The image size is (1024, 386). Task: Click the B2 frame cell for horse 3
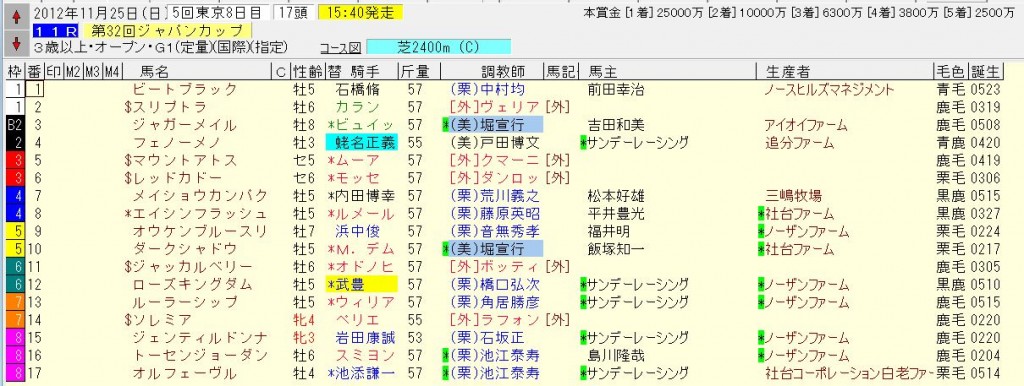tap(15, 125)
